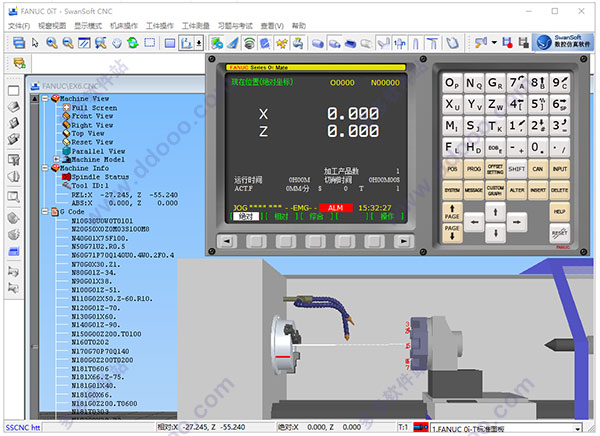Click the RESET key on keypad
The image size is (600, 436).
(559, 233)
